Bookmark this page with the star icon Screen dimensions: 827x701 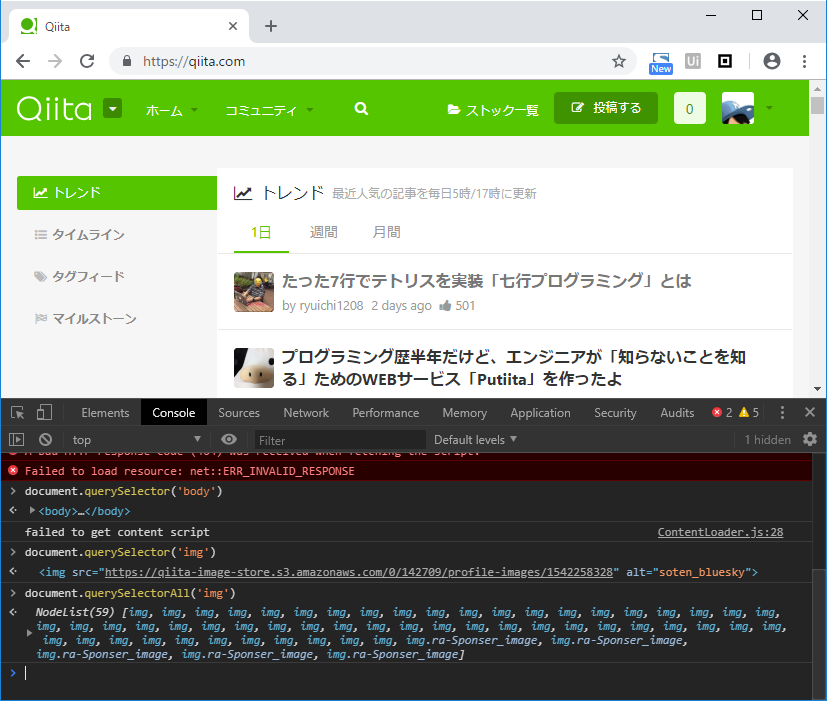619,61
